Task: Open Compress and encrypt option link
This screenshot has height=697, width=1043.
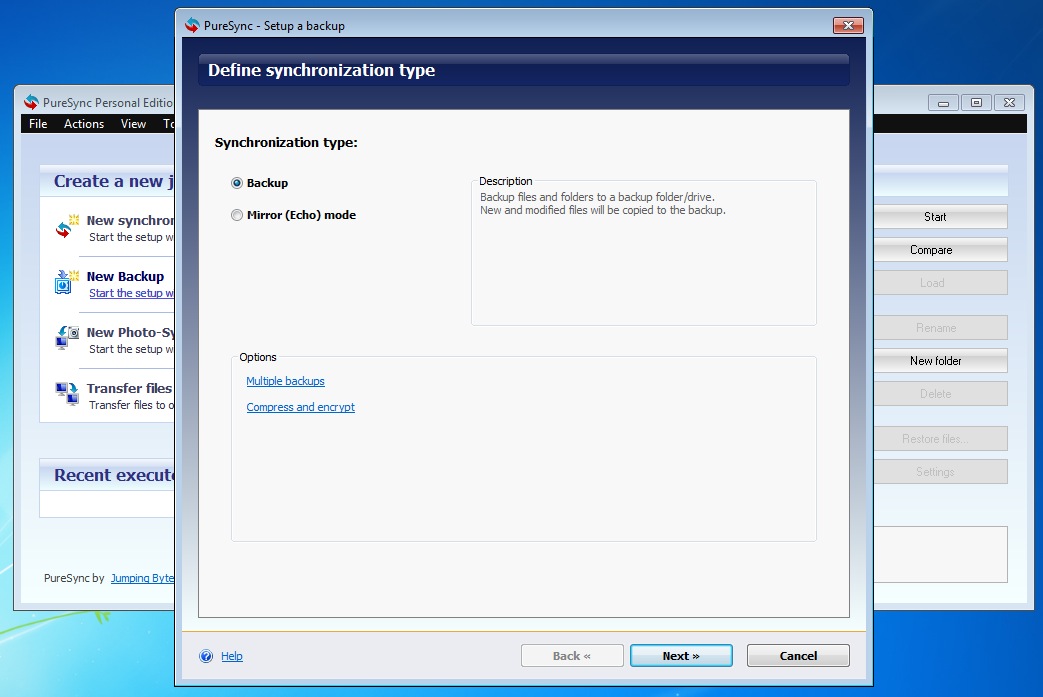Action: tap(300, 407)
